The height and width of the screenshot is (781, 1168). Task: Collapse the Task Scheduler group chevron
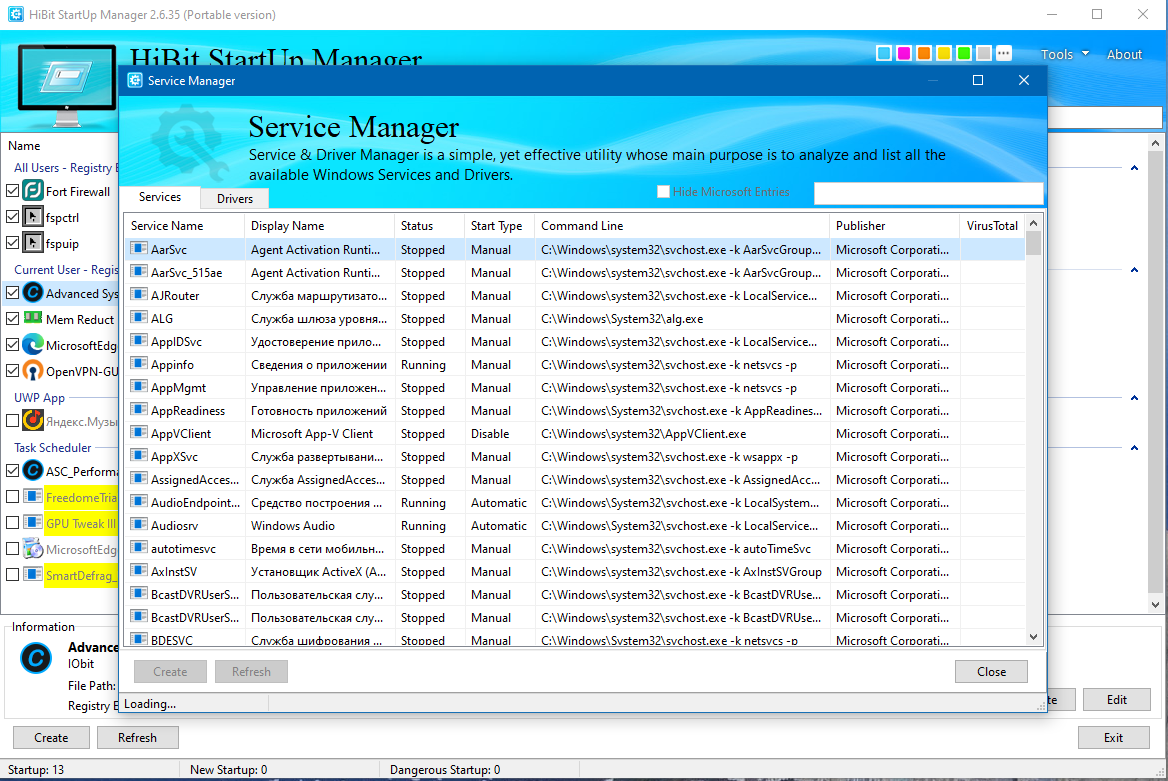[x=1134, y=448]
